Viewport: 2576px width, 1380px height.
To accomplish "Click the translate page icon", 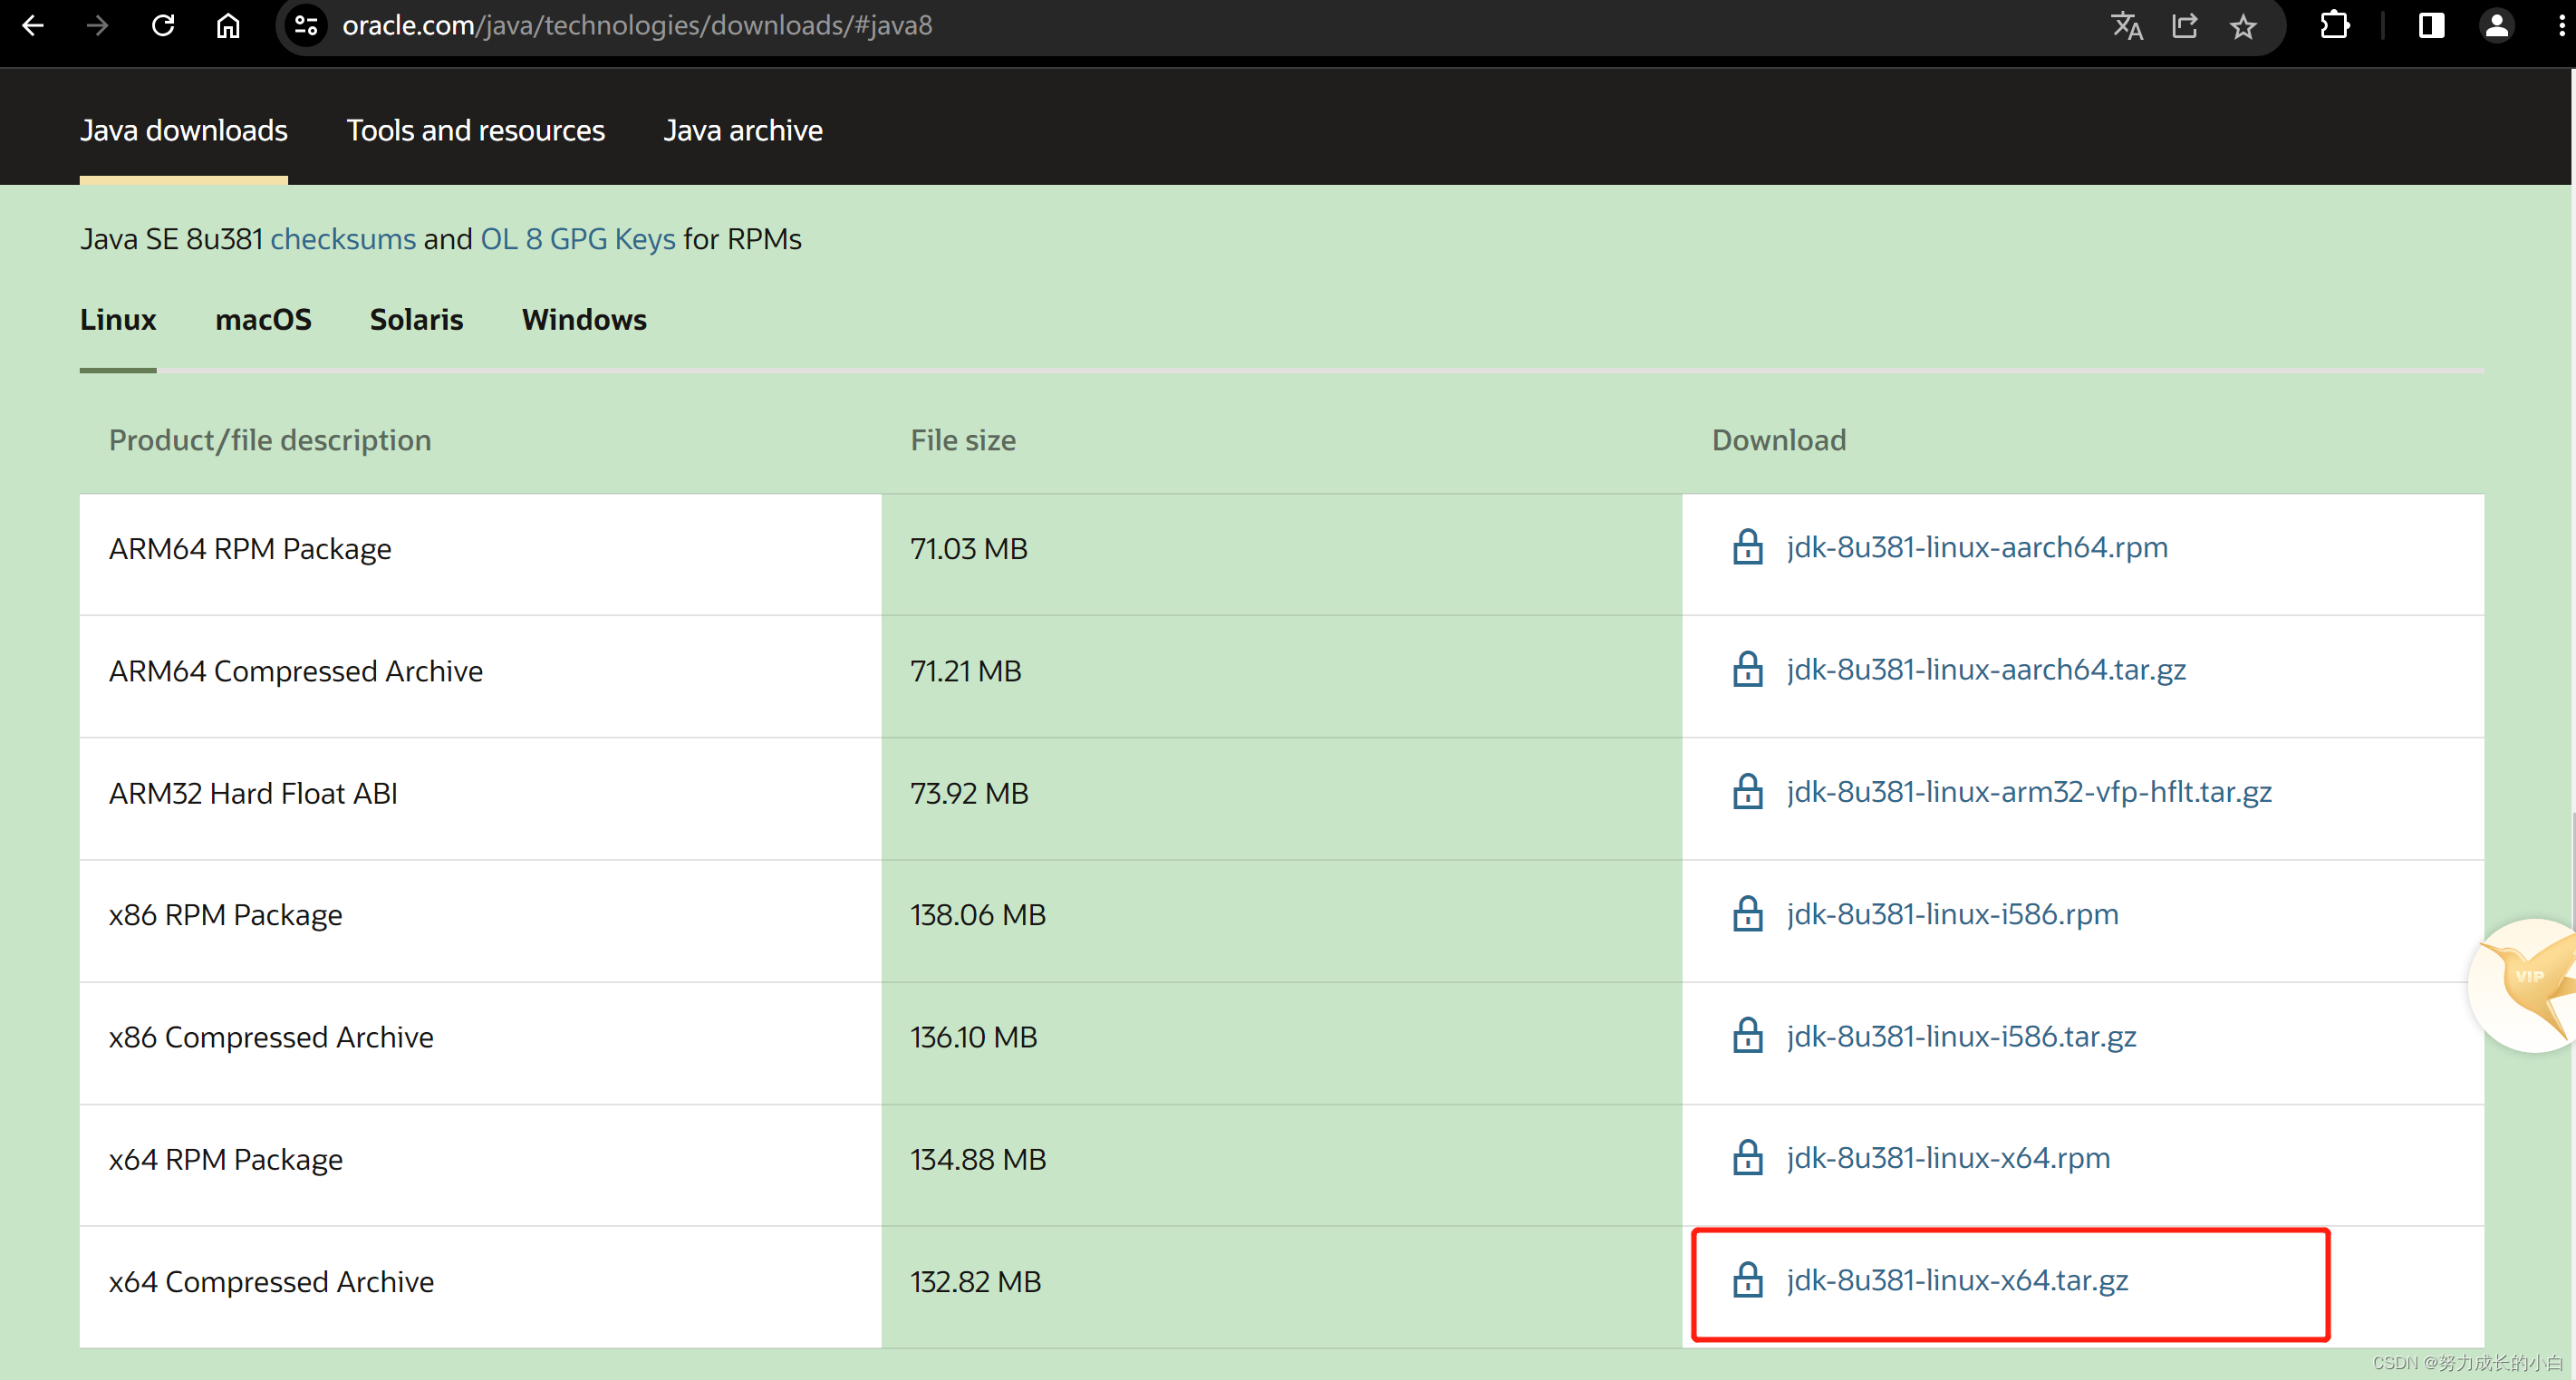I will tap(2127, 26).
